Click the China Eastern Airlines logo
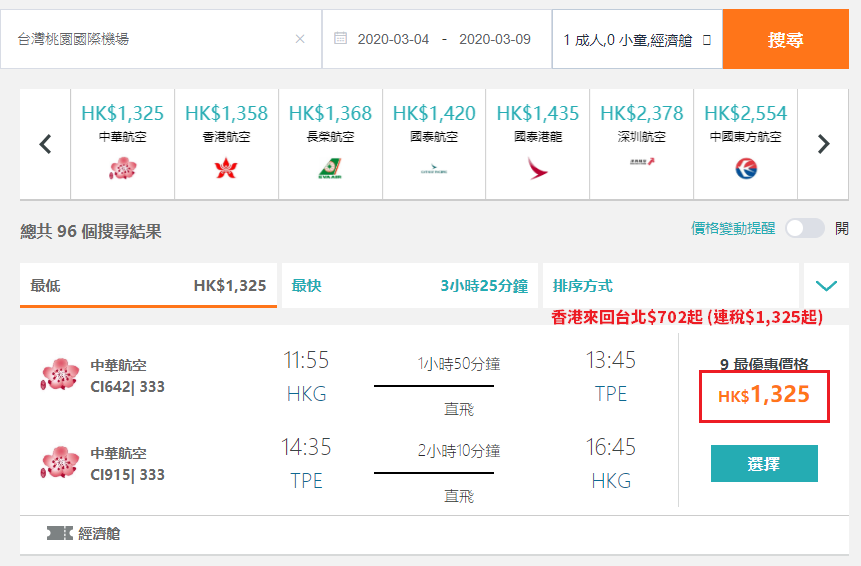The image size is (861, 566). [746, 169]
